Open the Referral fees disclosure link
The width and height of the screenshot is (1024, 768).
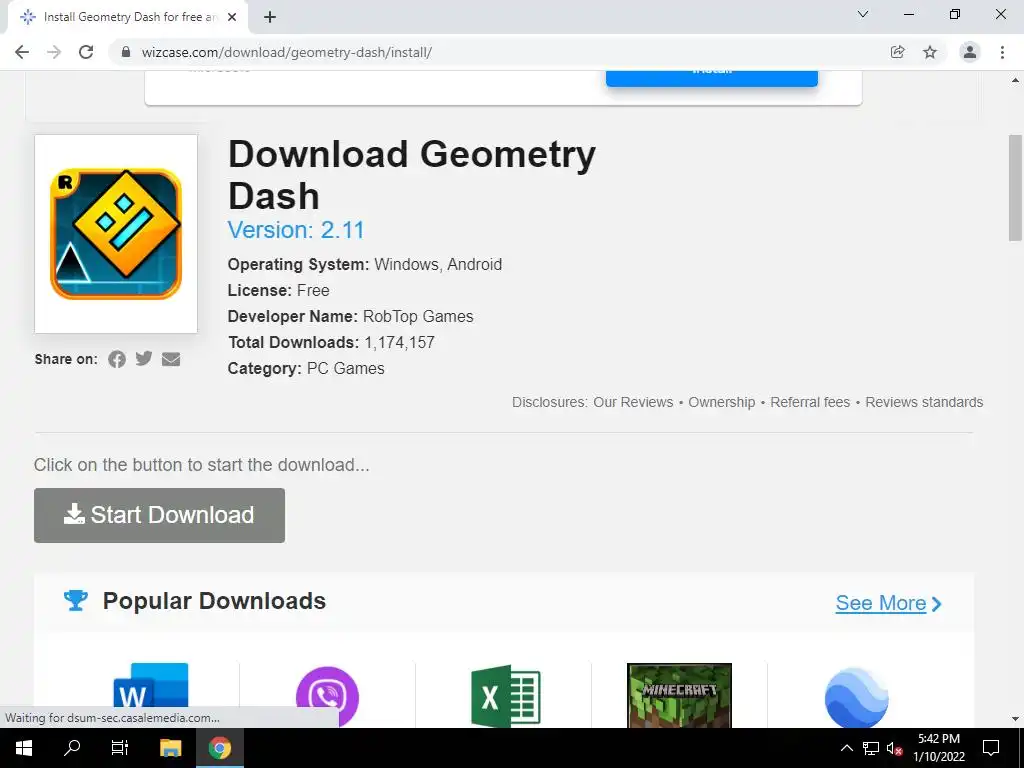coord(810,402)
